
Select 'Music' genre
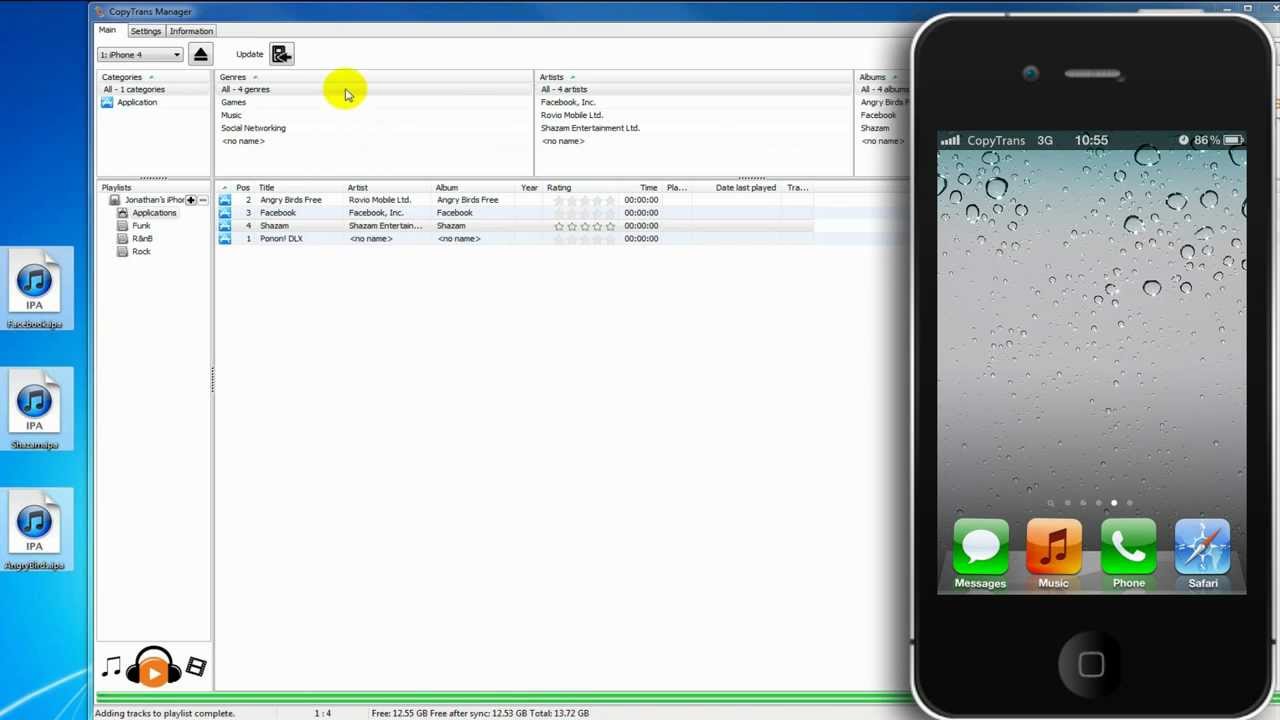pos(231,116)
